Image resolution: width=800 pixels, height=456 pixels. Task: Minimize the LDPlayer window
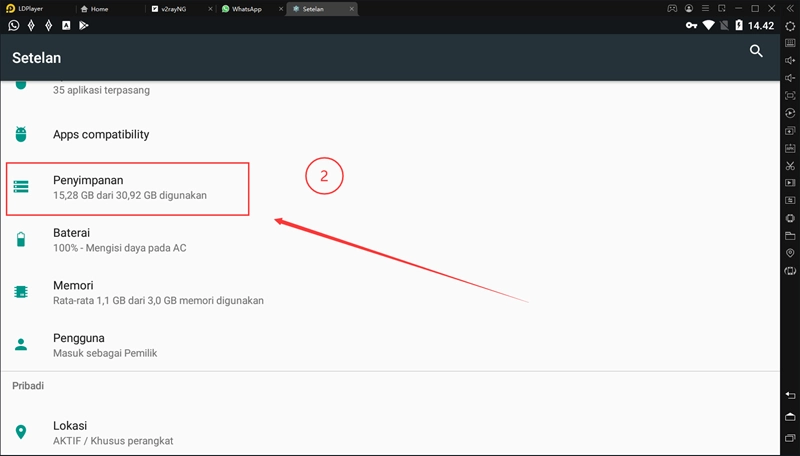tap(738, 9)
